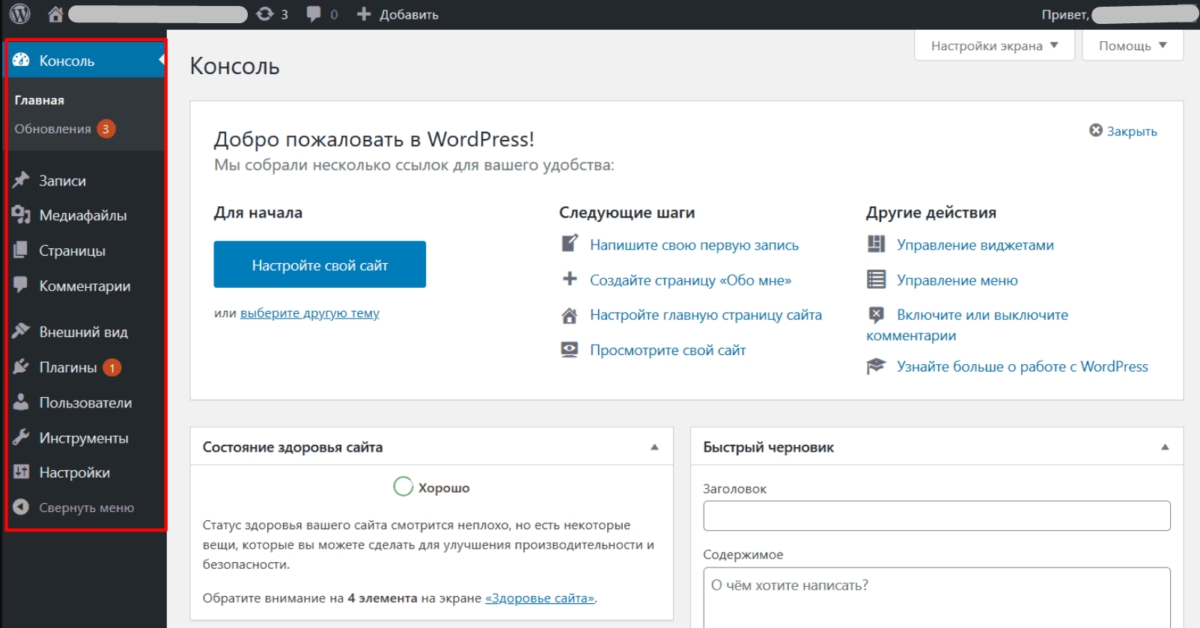Open the Внешний вид menu

coord(84,332)
